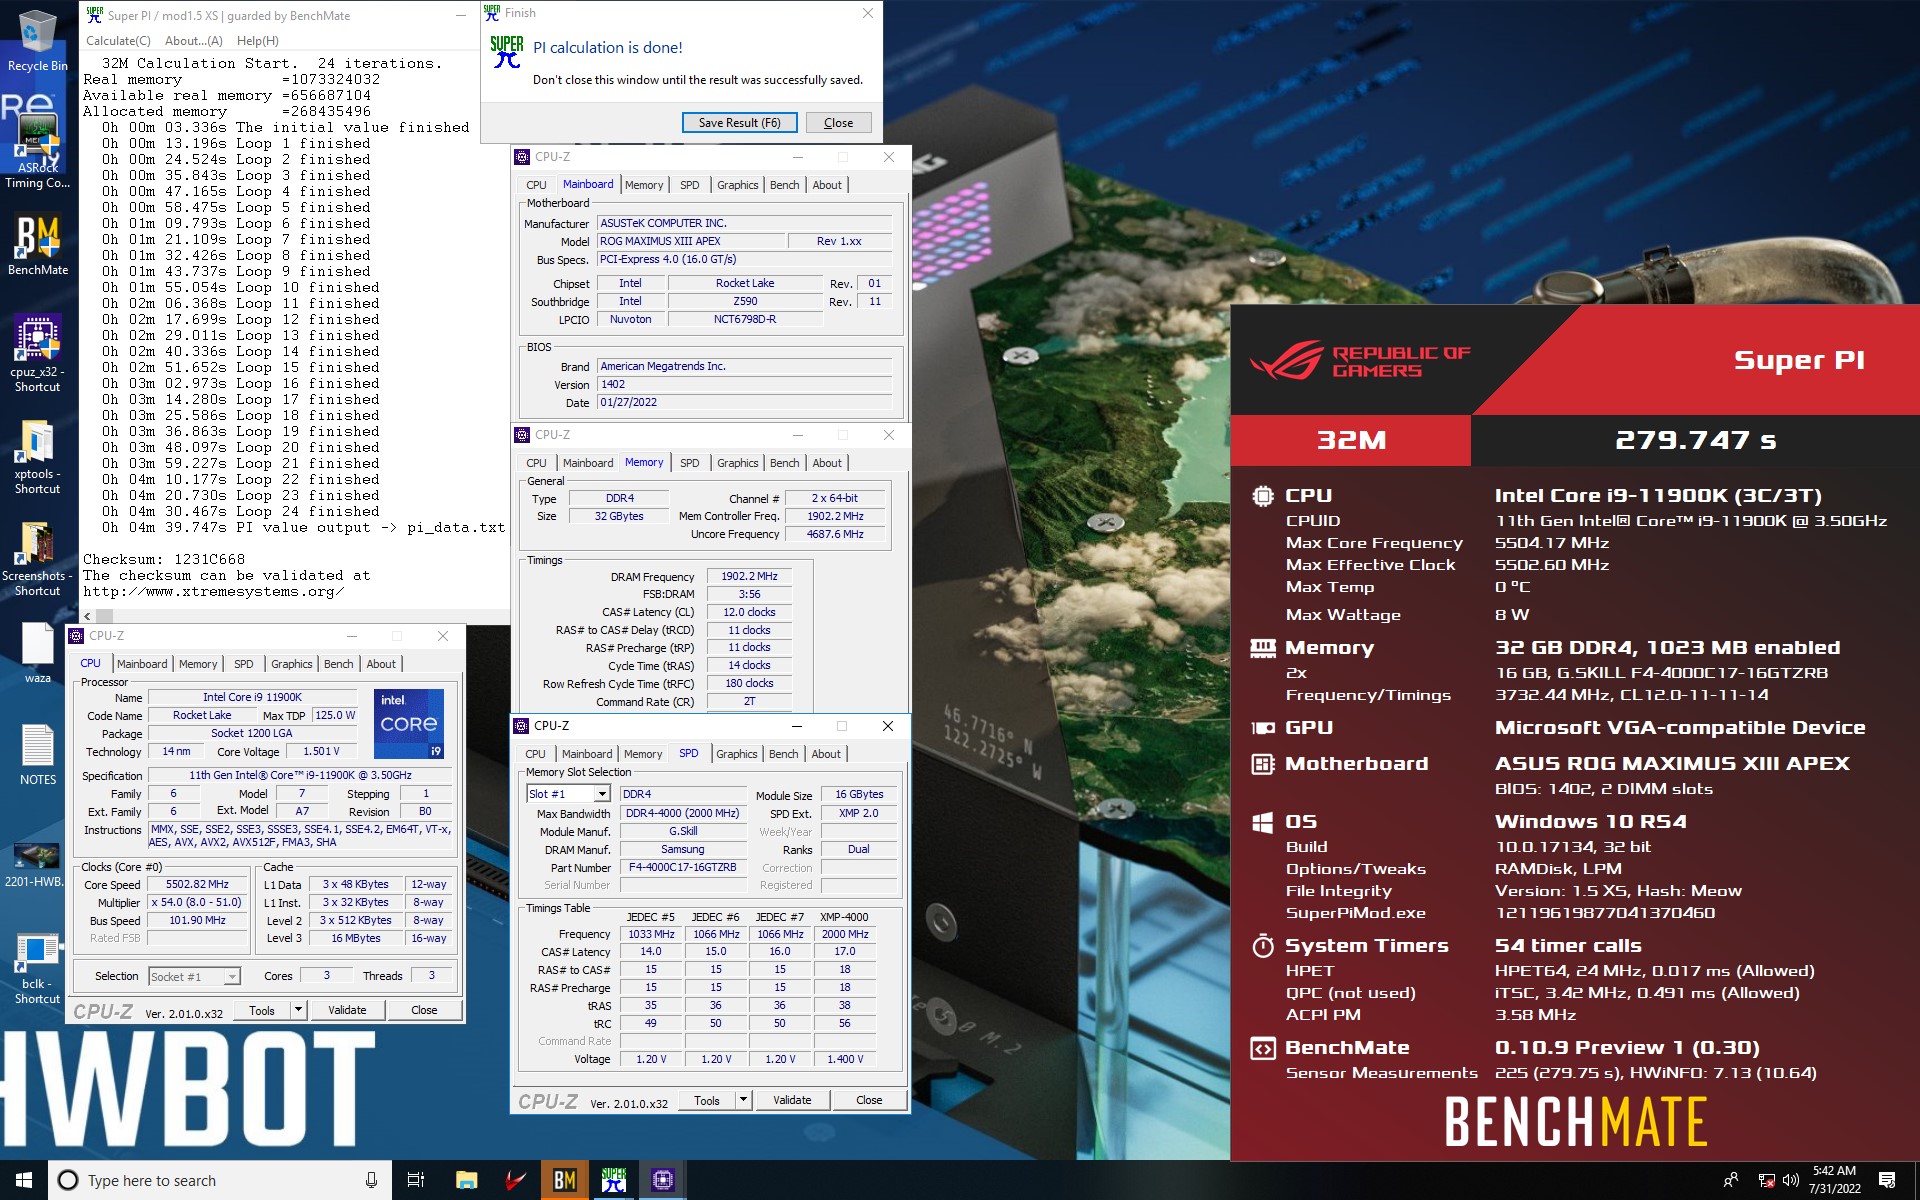This screenshot has width=1920, height=1200.
Task: Open ASRock Timing Configurator desktop icon
Action: click(37, 150)
